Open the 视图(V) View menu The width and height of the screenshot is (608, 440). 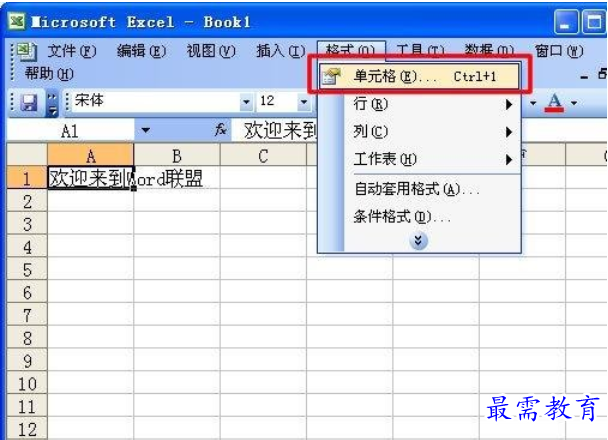tap(211, 51)
